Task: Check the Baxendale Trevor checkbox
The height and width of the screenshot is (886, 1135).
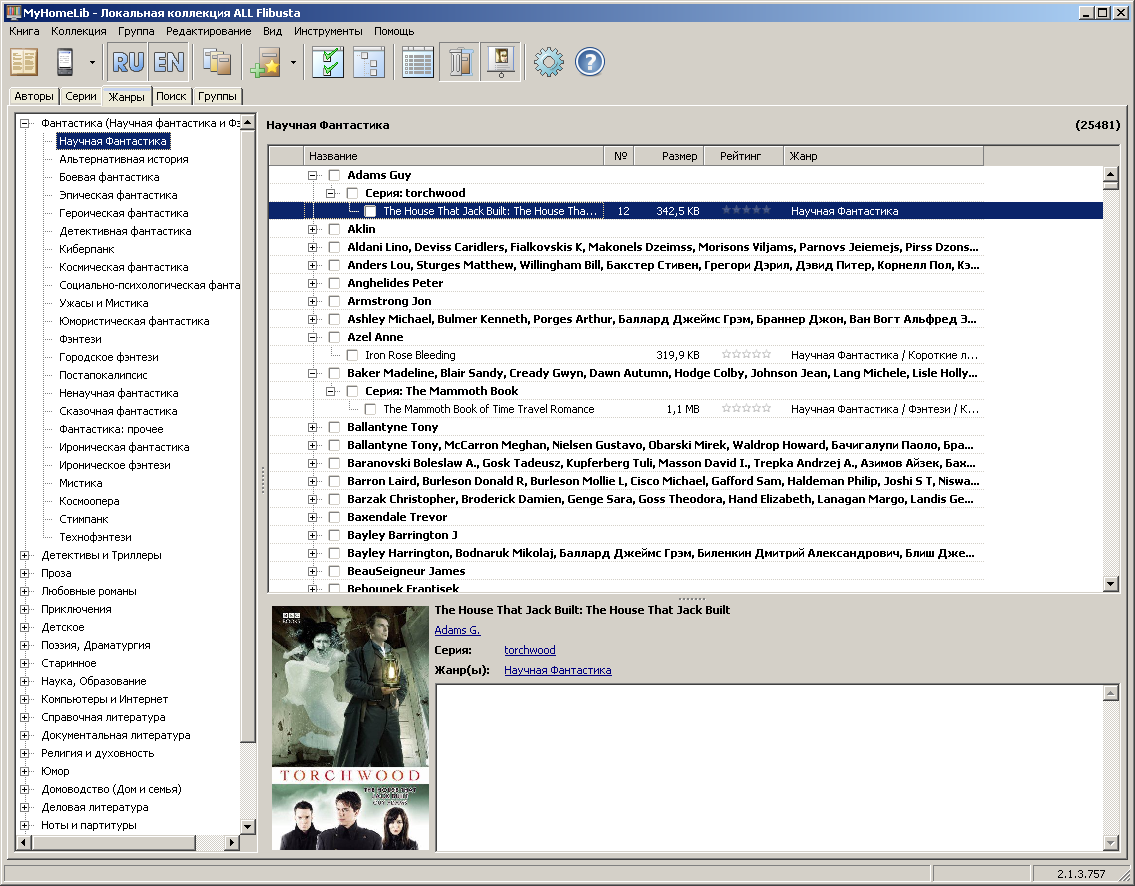Action: (334, 518)
